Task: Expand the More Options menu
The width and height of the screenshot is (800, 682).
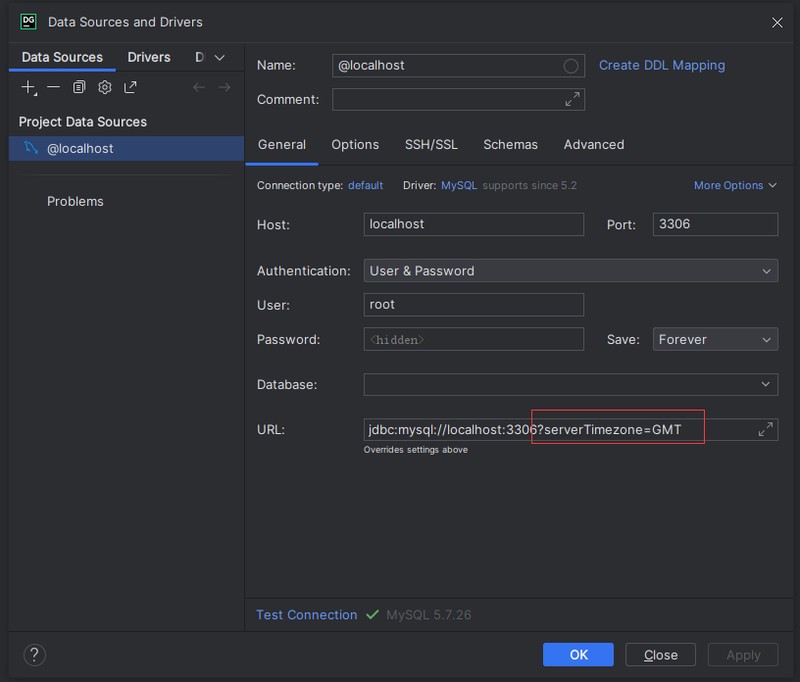Action: (735, 186)
